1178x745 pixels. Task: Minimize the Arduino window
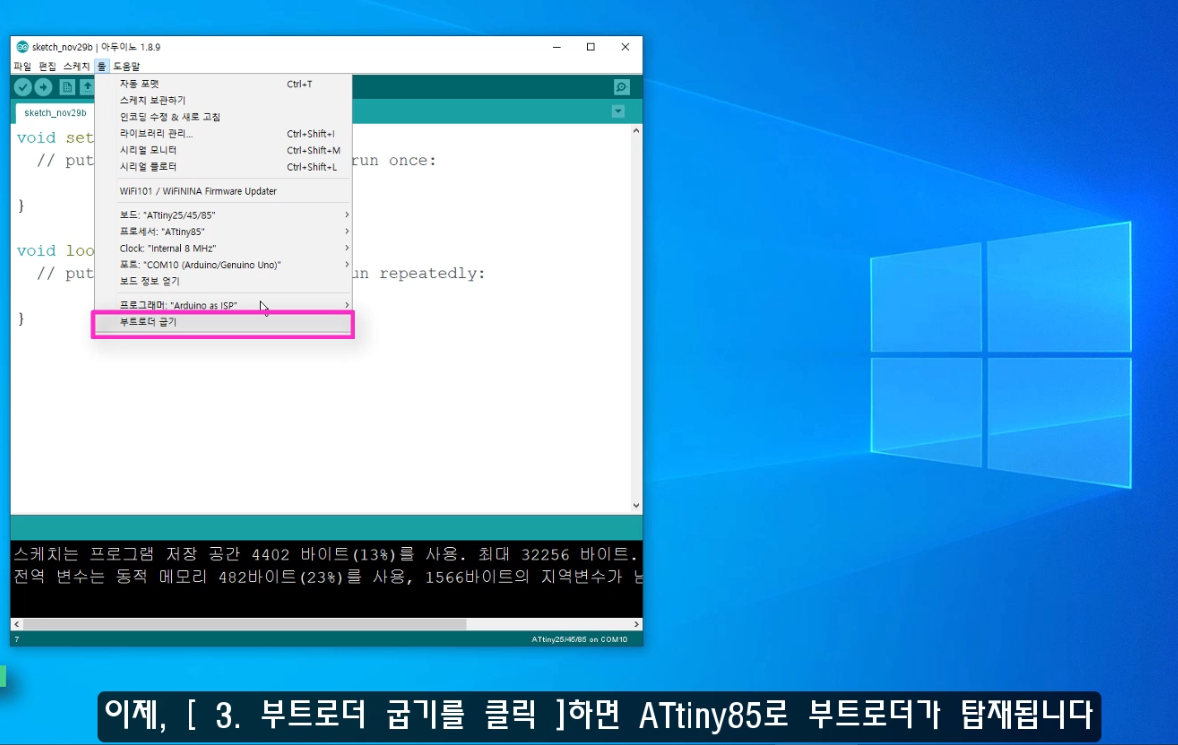pos(557,47)
